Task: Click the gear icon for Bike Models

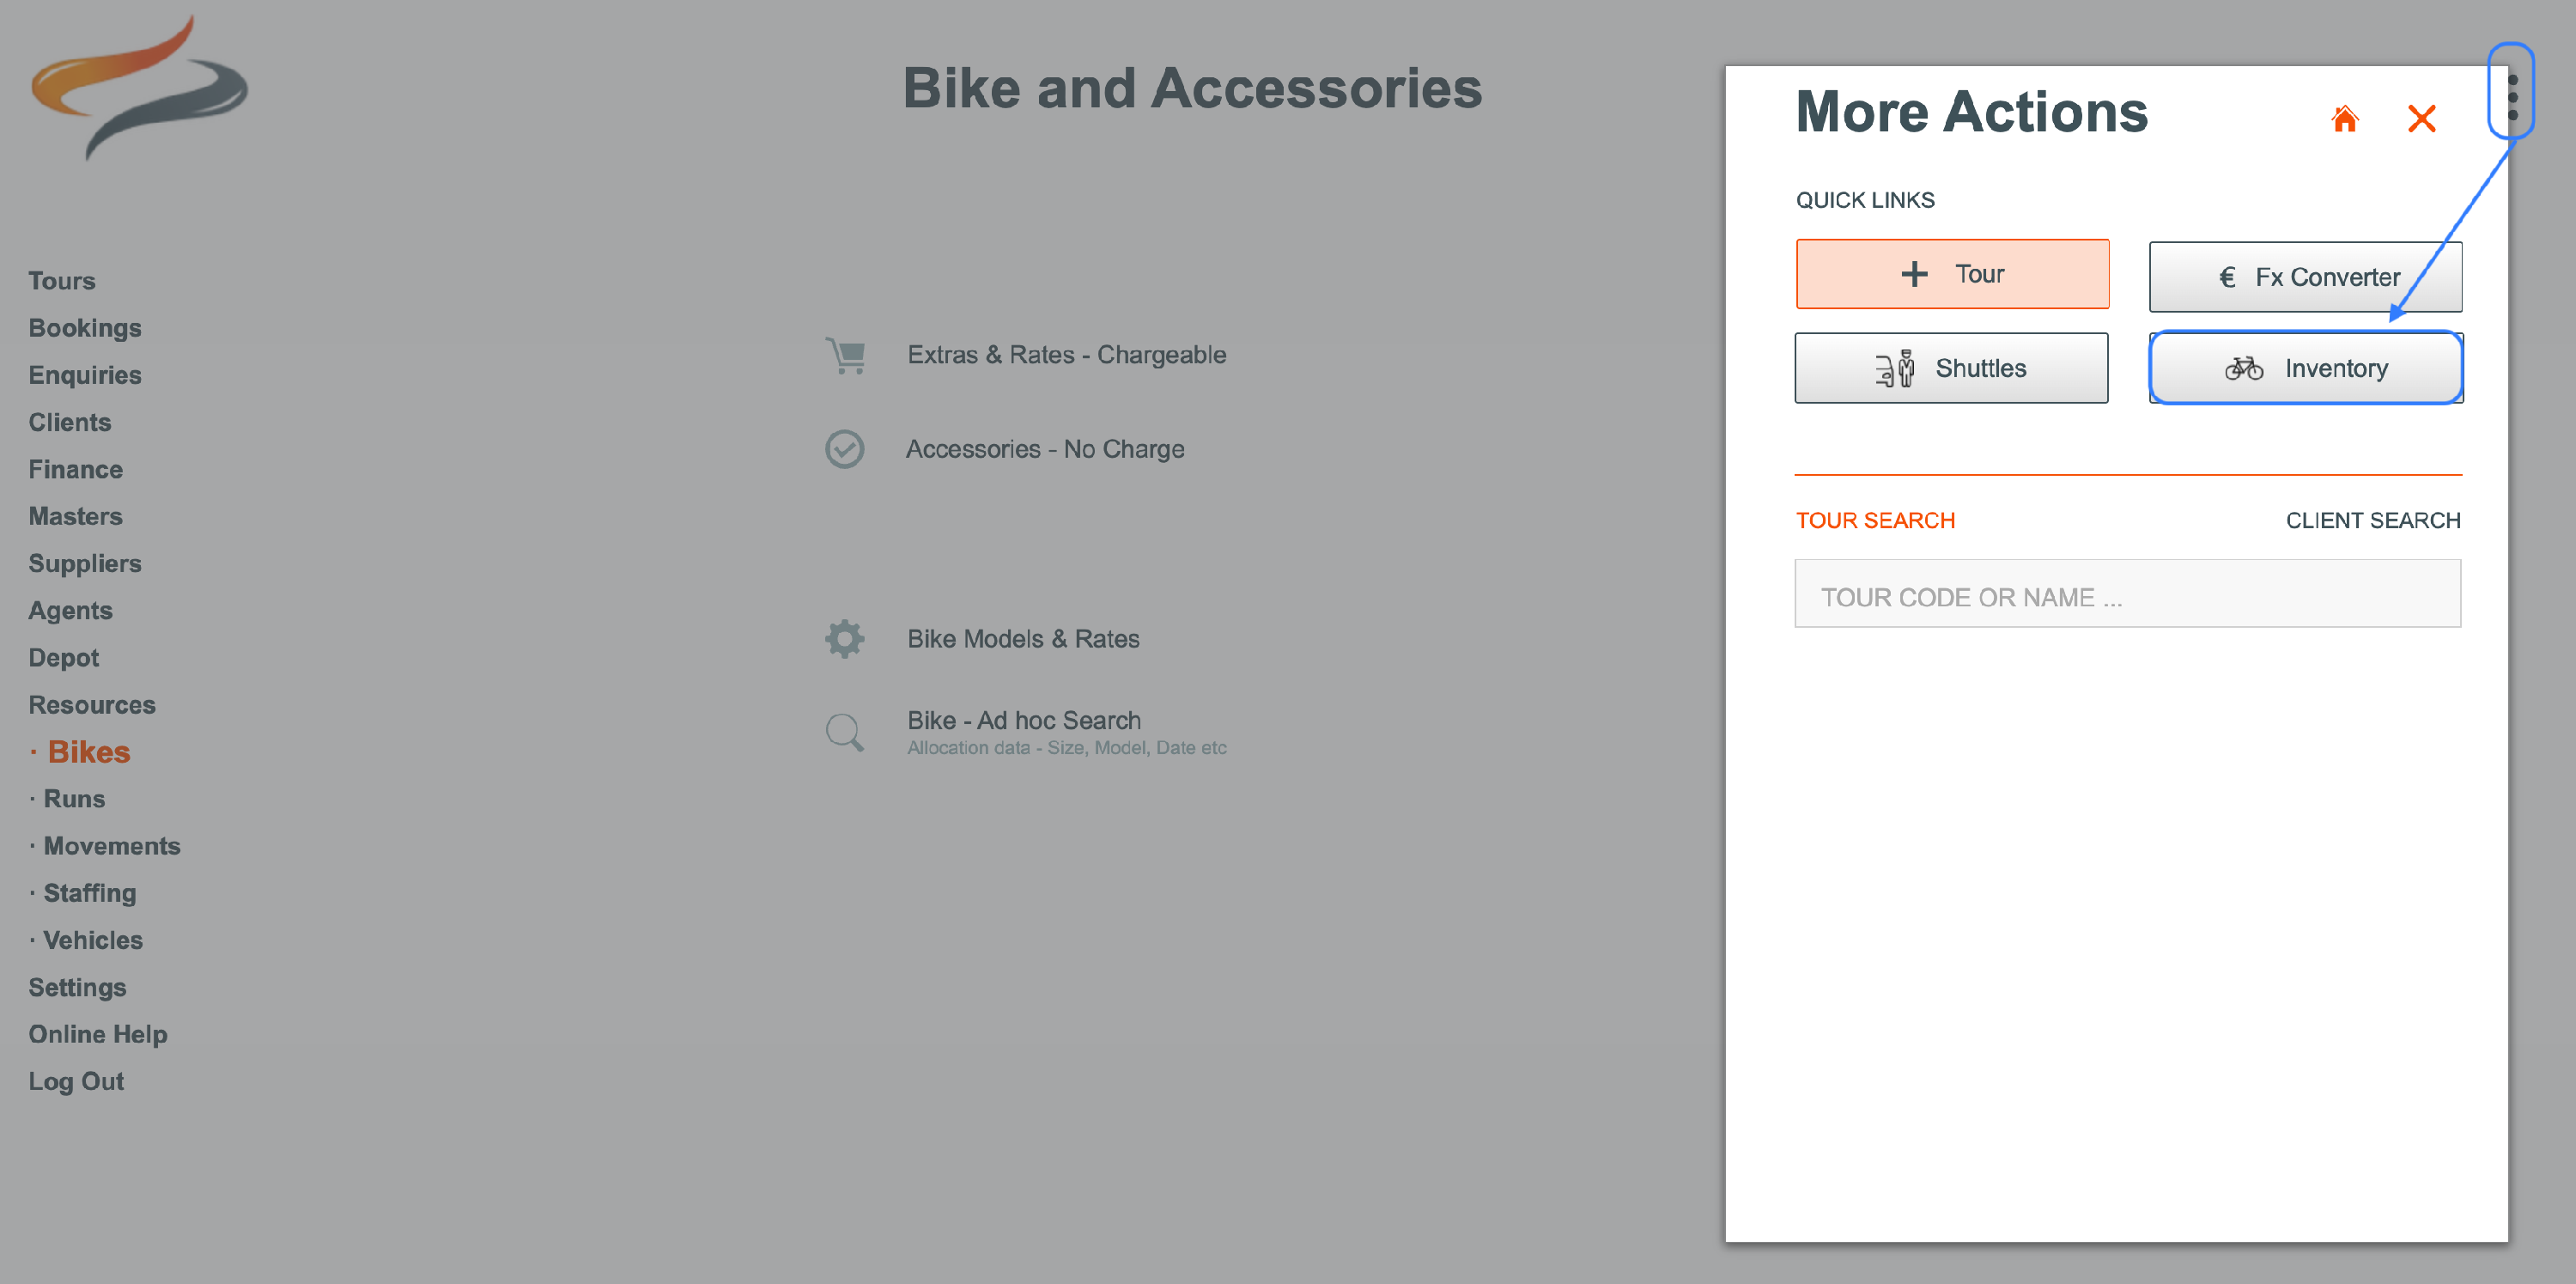Action: [845, 638]
